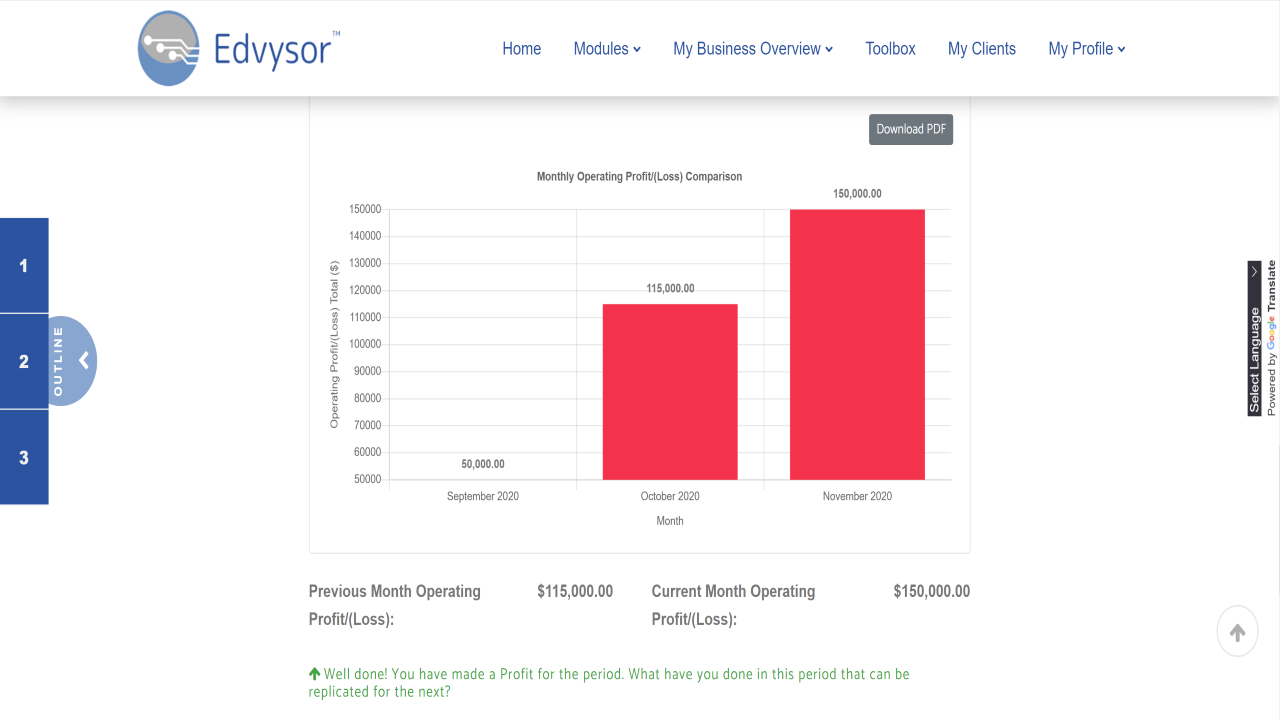Select the September 2020 axis label
The image size is (1280, 720).
483,496
